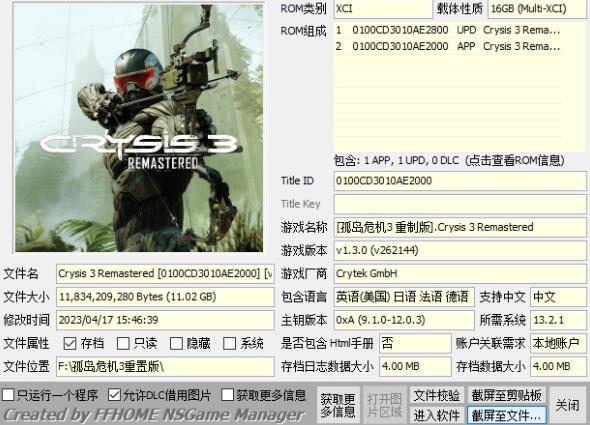
Task: Click the 文件名 filename field
Action: tap(165, 274)
